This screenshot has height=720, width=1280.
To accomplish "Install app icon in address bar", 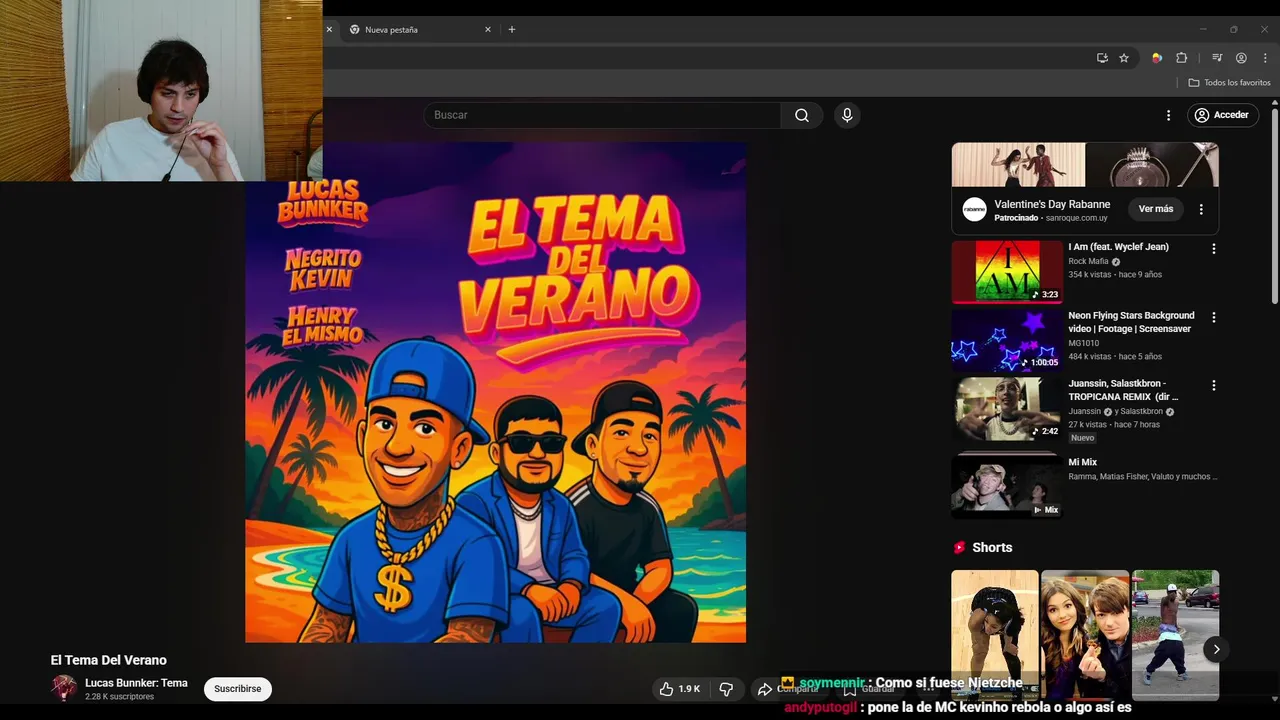I will point(1102,58).
